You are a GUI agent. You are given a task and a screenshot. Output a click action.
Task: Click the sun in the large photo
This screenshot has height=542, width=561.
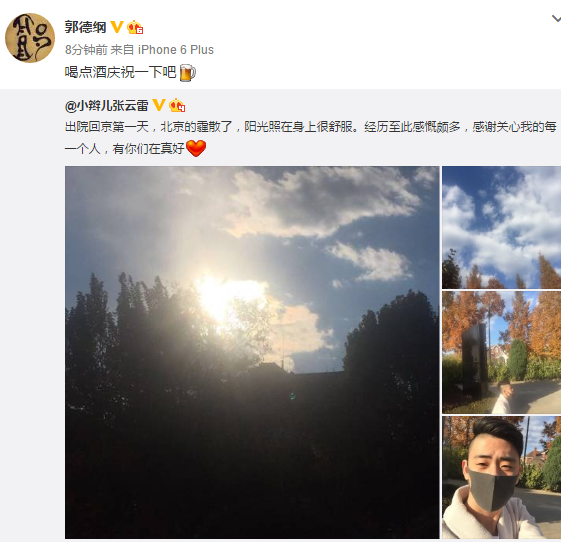[229, 293]
